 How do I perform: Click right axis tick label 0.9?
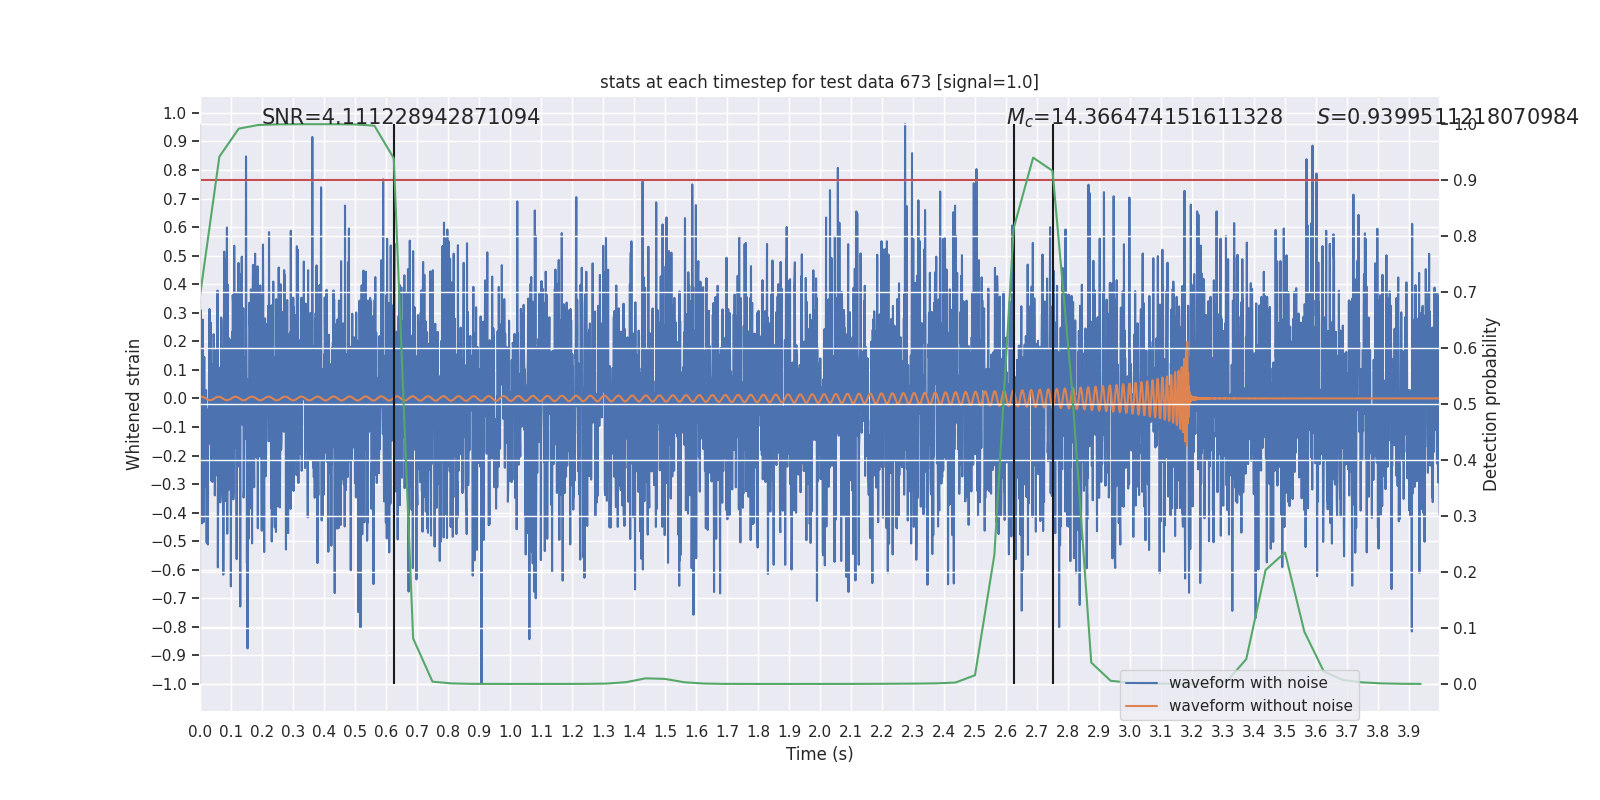(1465, 180)
